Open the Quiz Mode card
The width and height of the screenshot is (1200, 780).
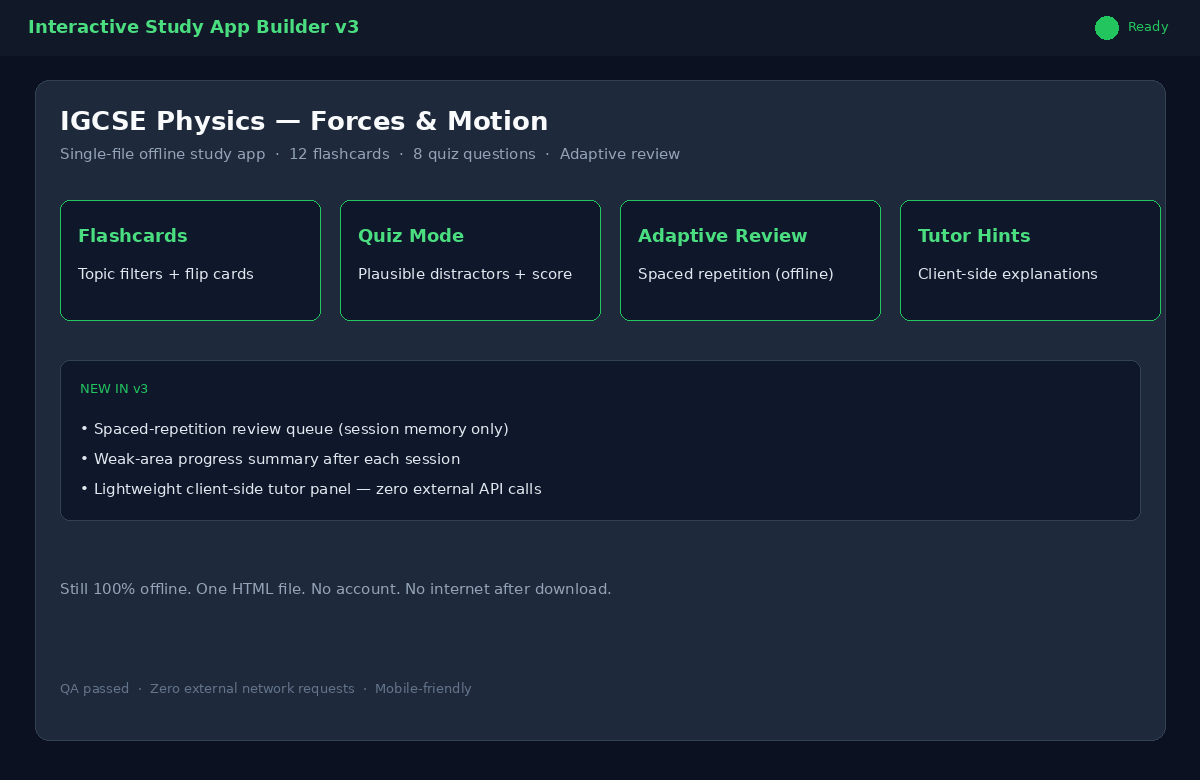(x=470, y=260)
